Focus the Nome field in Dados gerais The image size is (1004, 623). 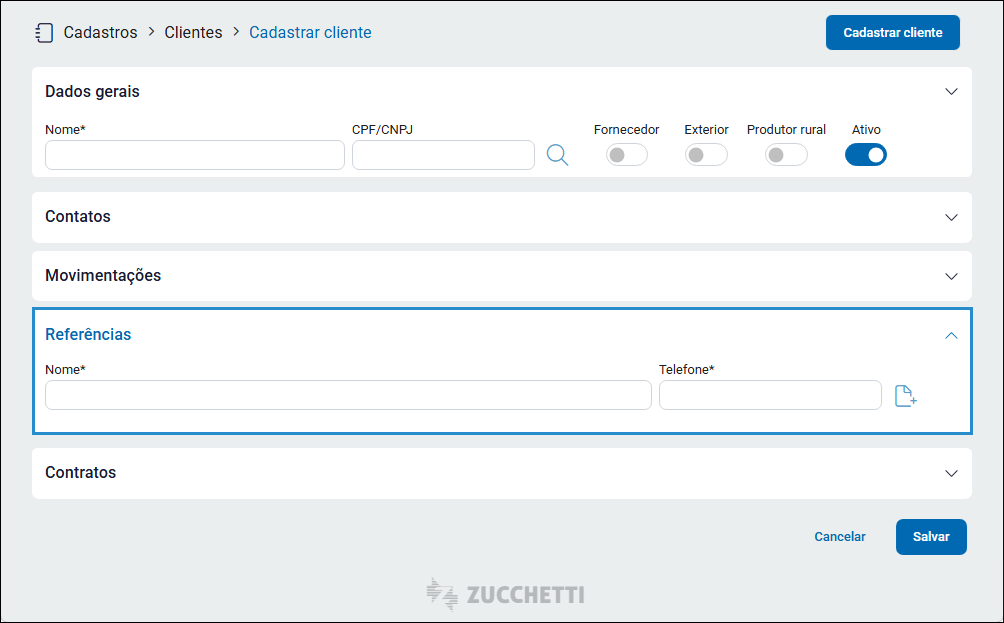pyautogui.click(x=195, y=155)
